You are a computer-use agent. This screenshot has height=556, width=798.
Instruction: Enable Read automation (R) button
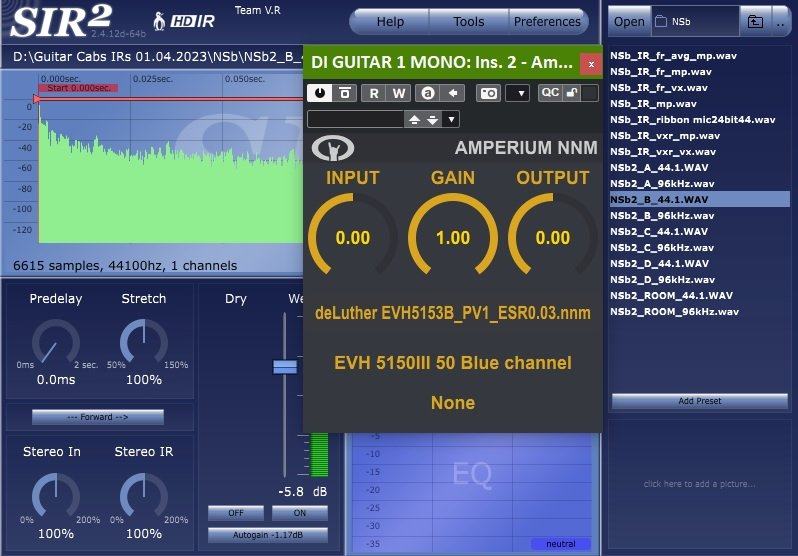pyautogui.click(x=374, y=93)
